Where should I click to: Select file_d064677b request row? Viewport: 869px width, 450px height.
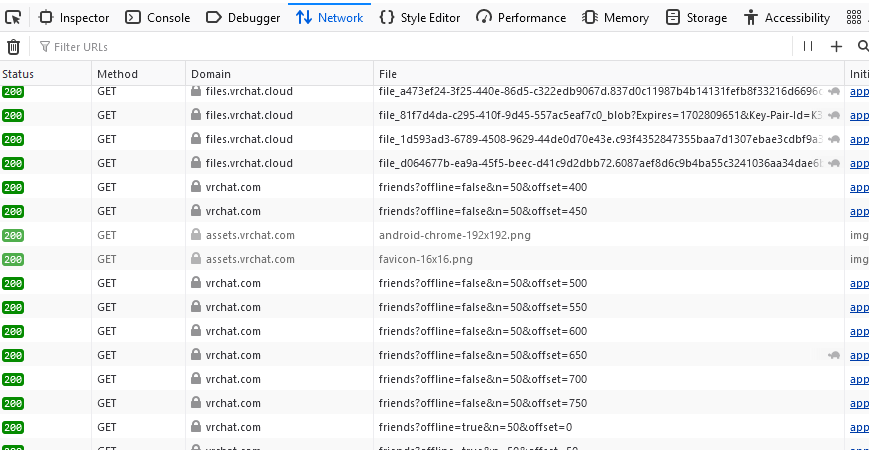434,163
